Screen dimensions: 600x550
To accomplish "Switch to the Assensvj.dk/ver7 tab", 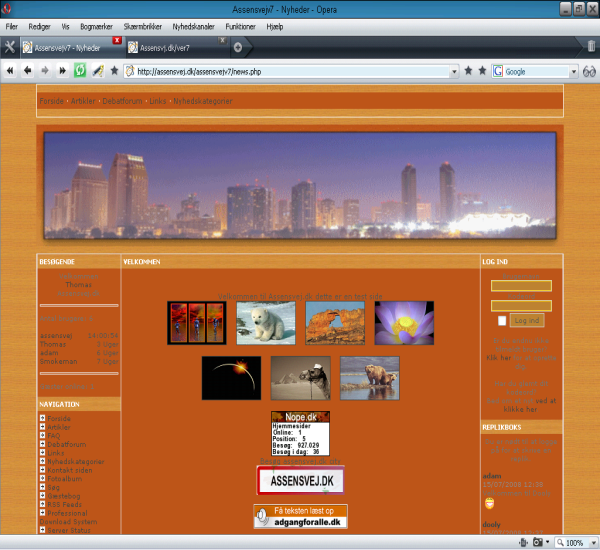I will click(x=177, y=48).
